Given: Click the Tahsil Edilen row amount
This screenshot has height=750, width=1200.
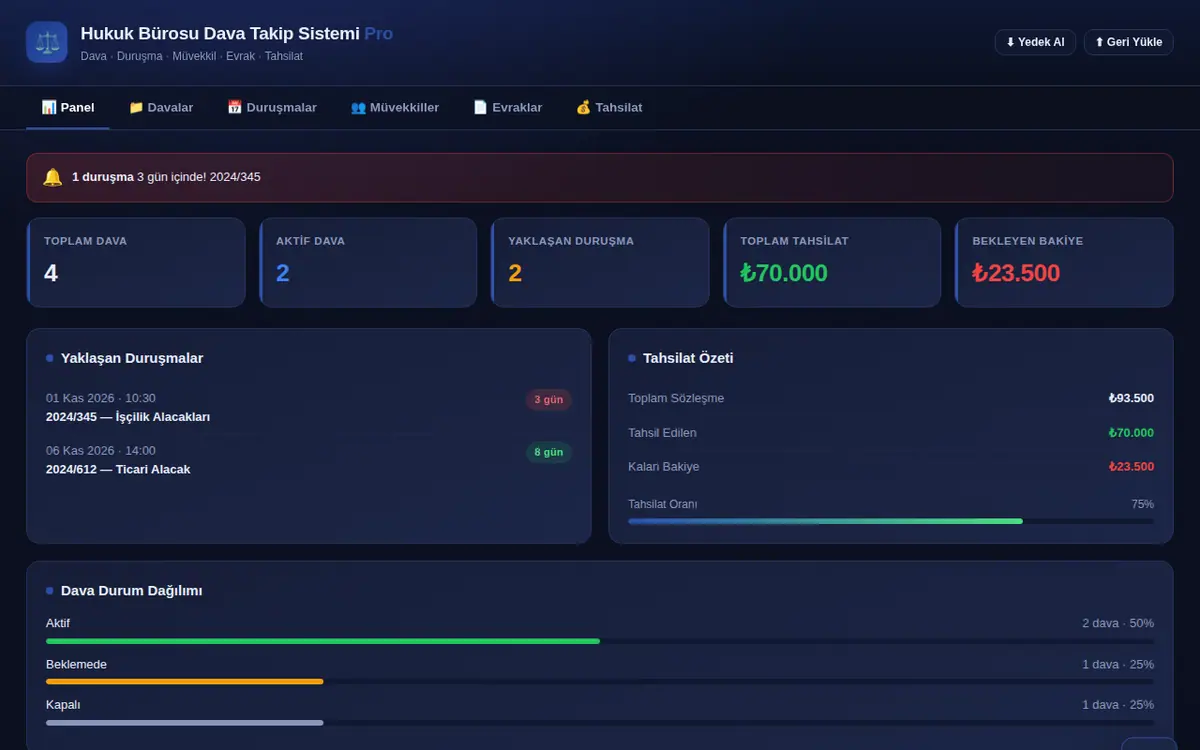Looking at the screenshot, I should tap(1131, 433).
